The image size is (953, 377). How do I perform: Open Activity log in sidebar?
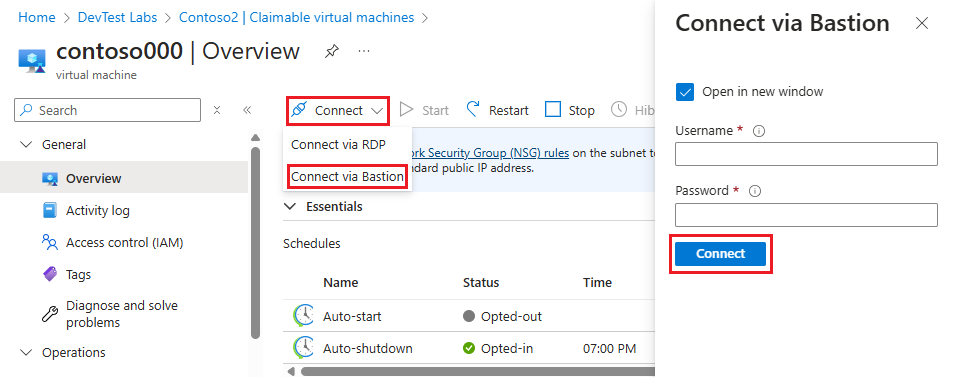(x=98, y=210)
